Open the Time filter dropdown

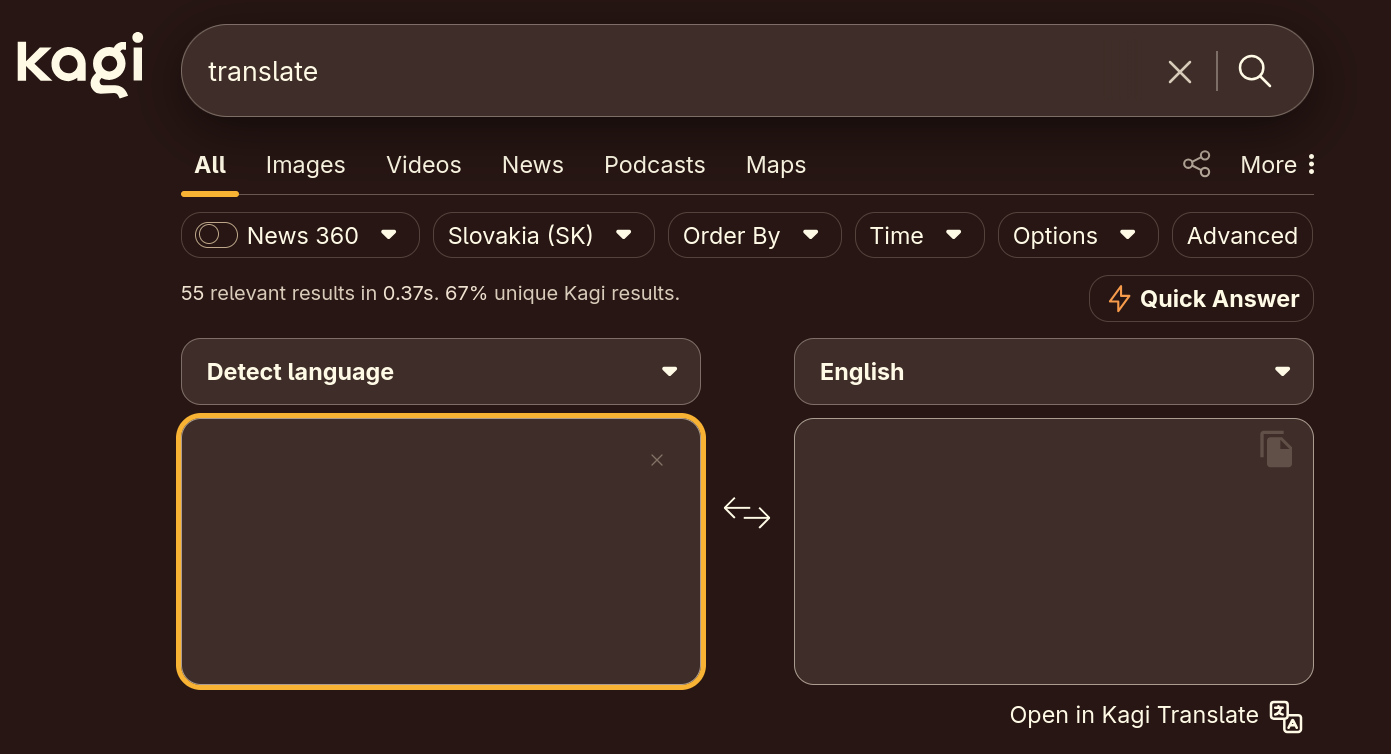tap(920, 235)
